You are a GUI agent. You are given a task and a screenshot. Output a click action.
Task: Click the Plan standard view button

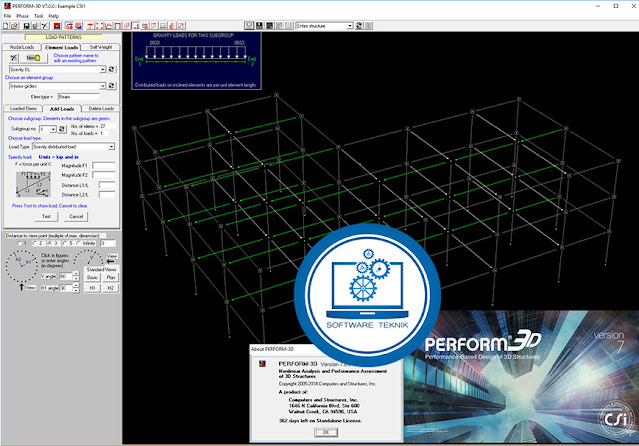(110, 278)
